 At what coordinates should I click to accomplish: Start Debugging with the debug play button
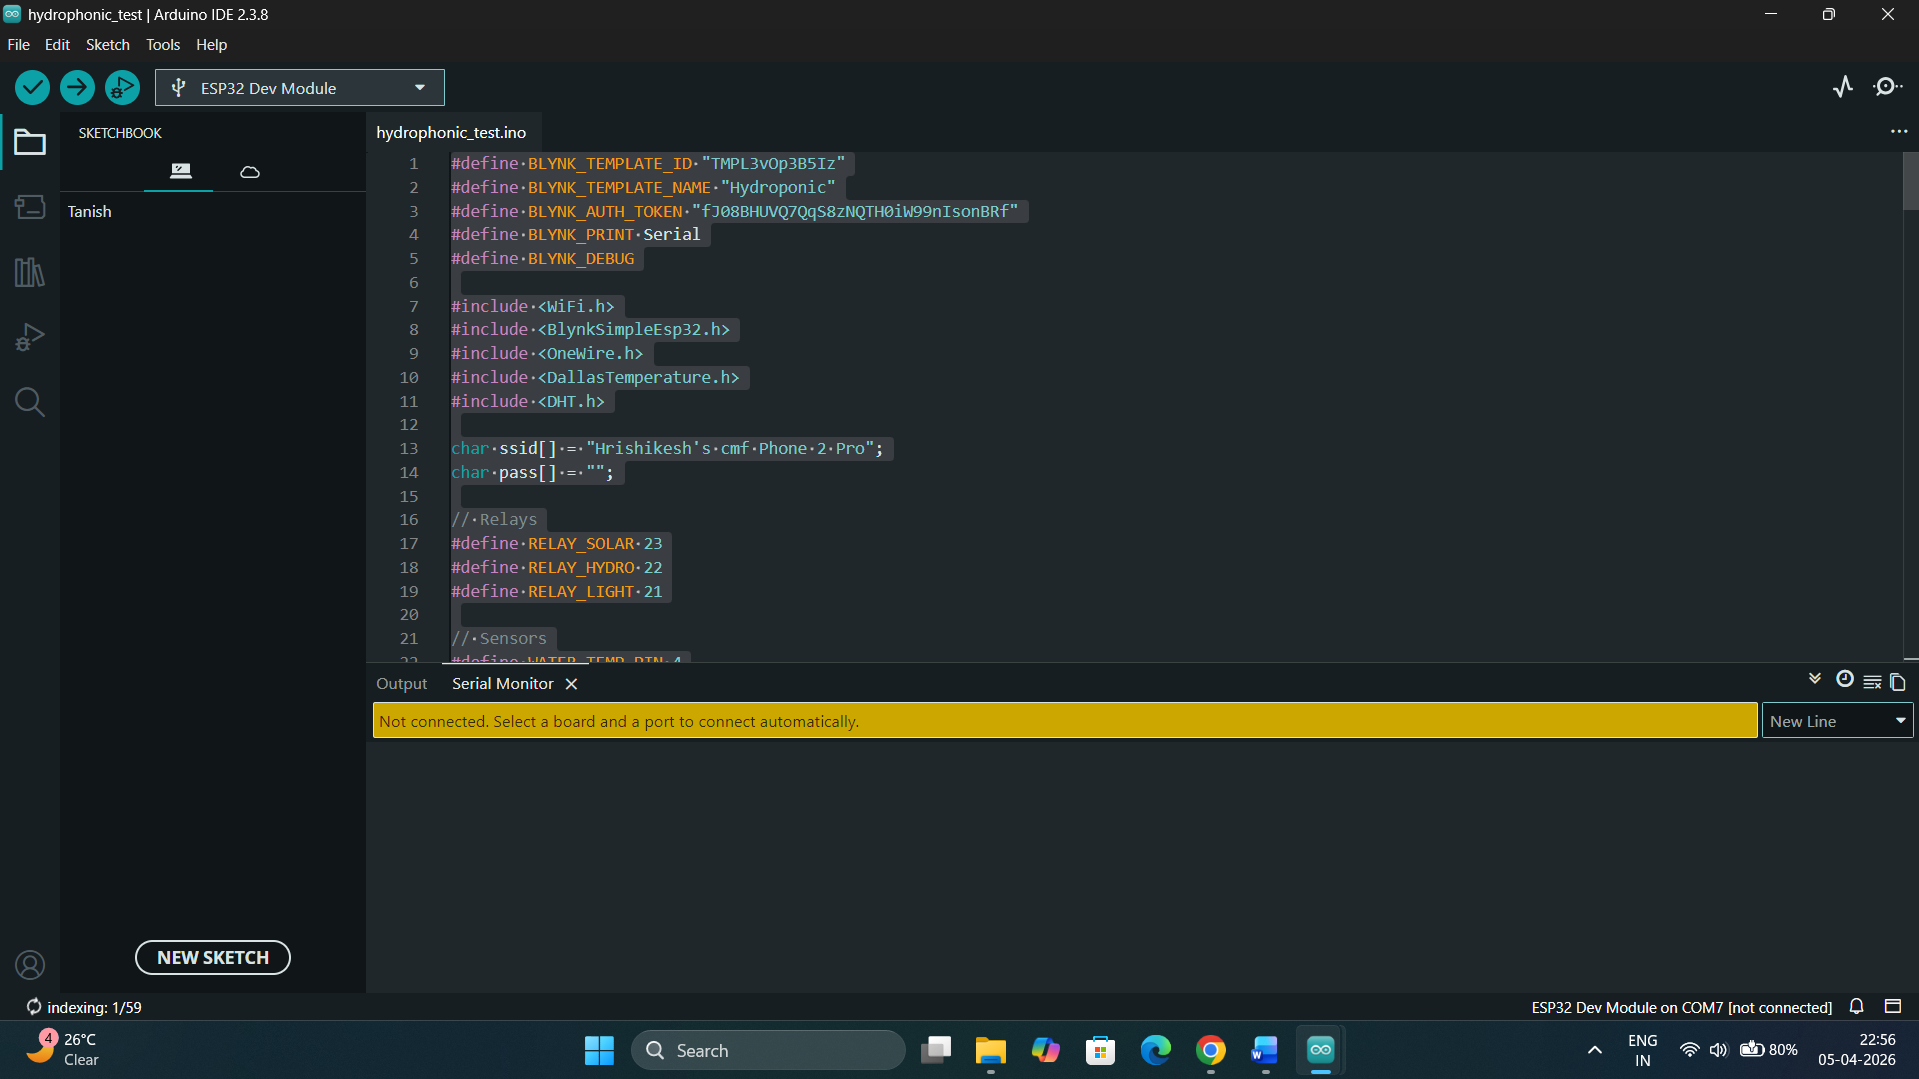pyautogui.click(x=122, y=88)
